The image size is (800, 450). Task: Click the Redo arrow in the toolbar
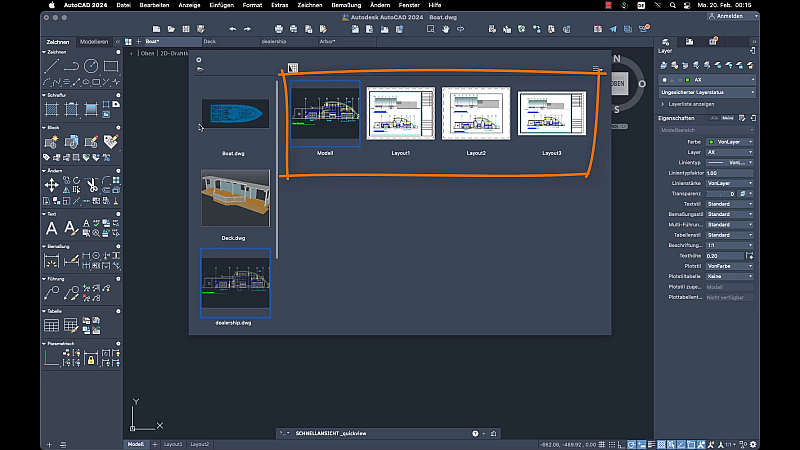[x=247, y=29]
